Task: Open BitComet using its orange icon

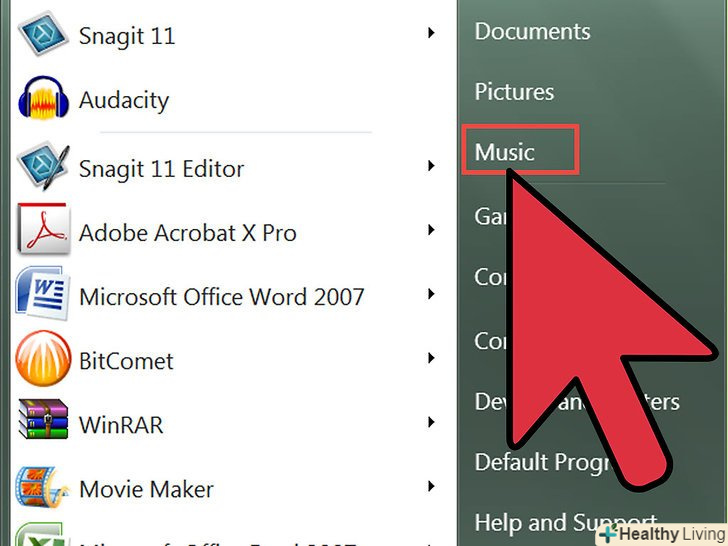Action: click(x=43, y=361)
